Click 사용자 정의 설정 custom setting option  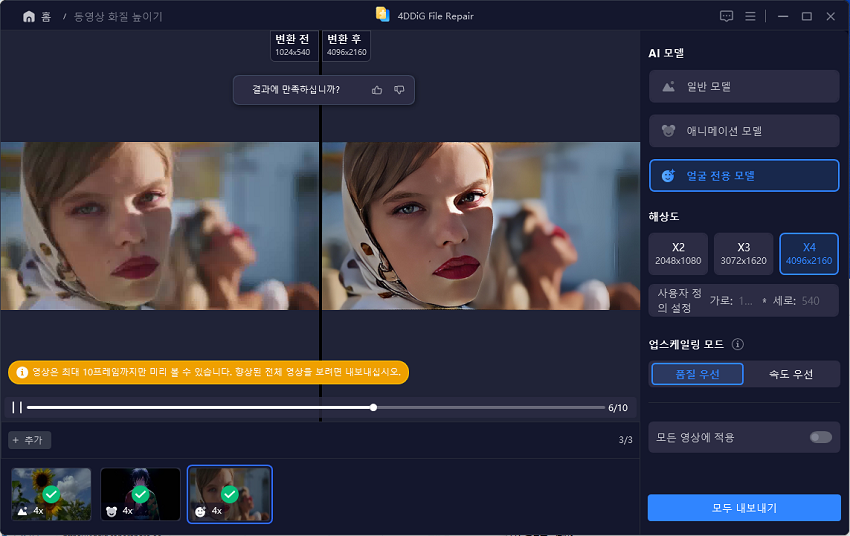click(679, 300)
